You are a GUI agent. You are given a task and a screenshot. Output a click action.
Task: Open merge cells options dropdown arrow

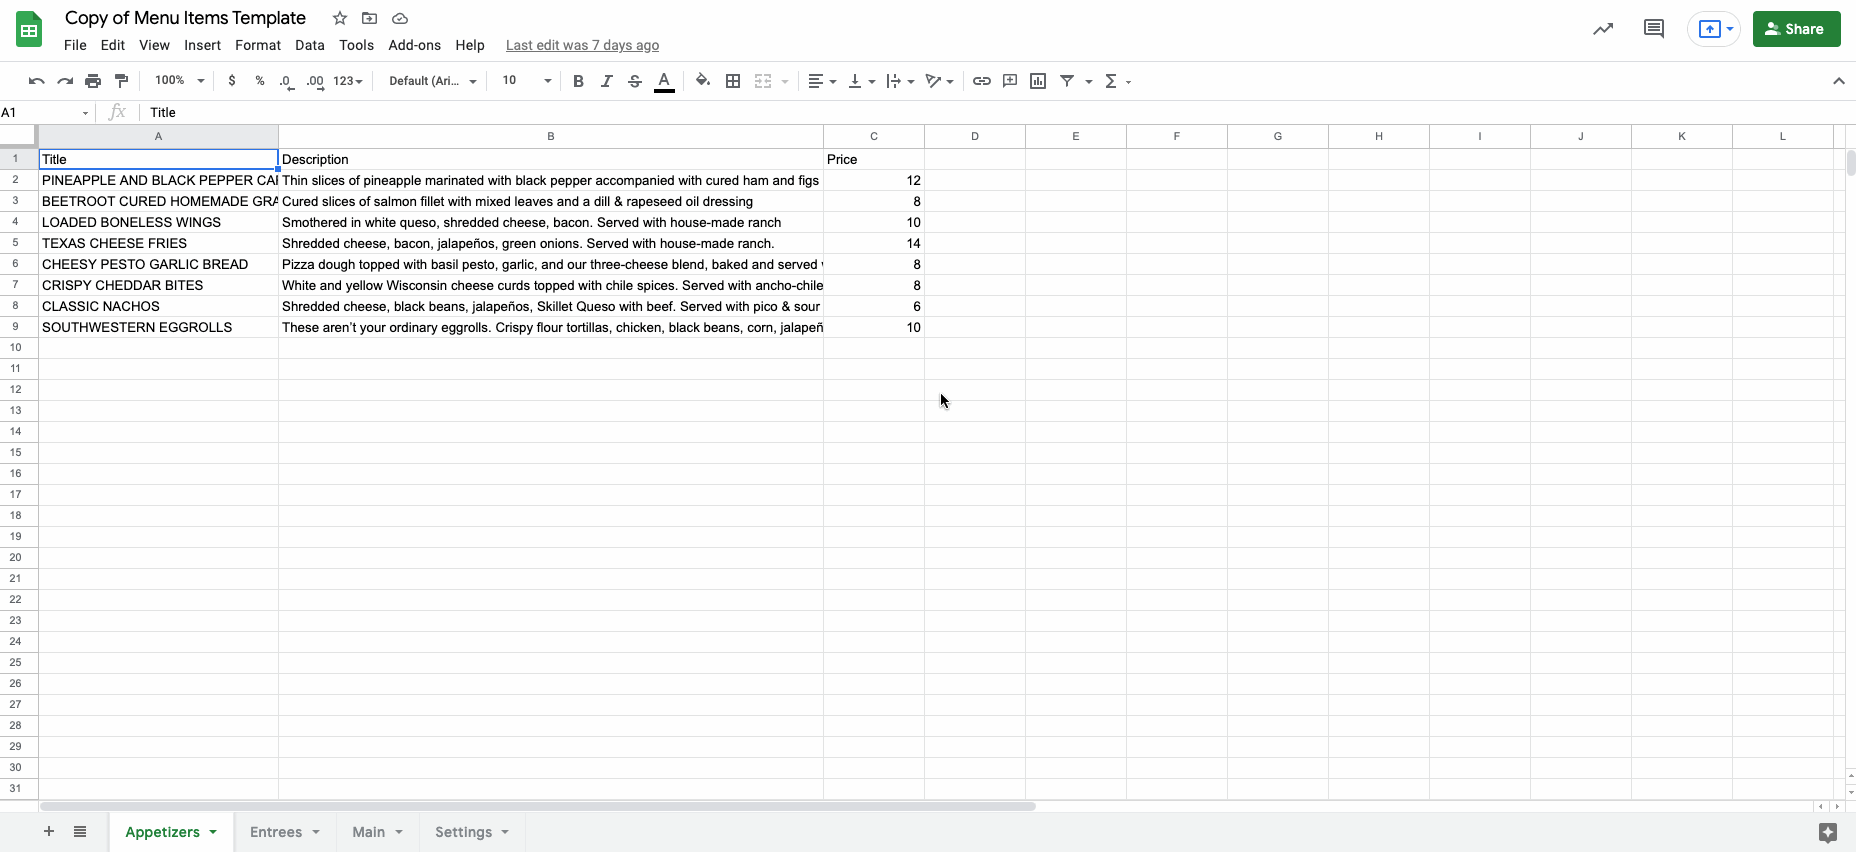point(785,81)
